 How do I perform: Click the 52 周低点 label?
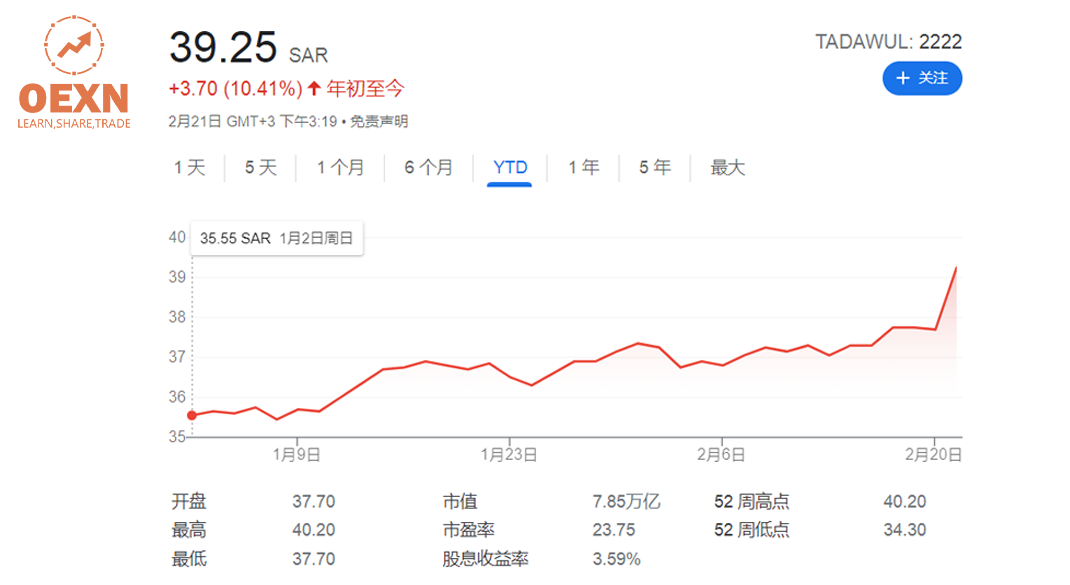tap(752, 530)
